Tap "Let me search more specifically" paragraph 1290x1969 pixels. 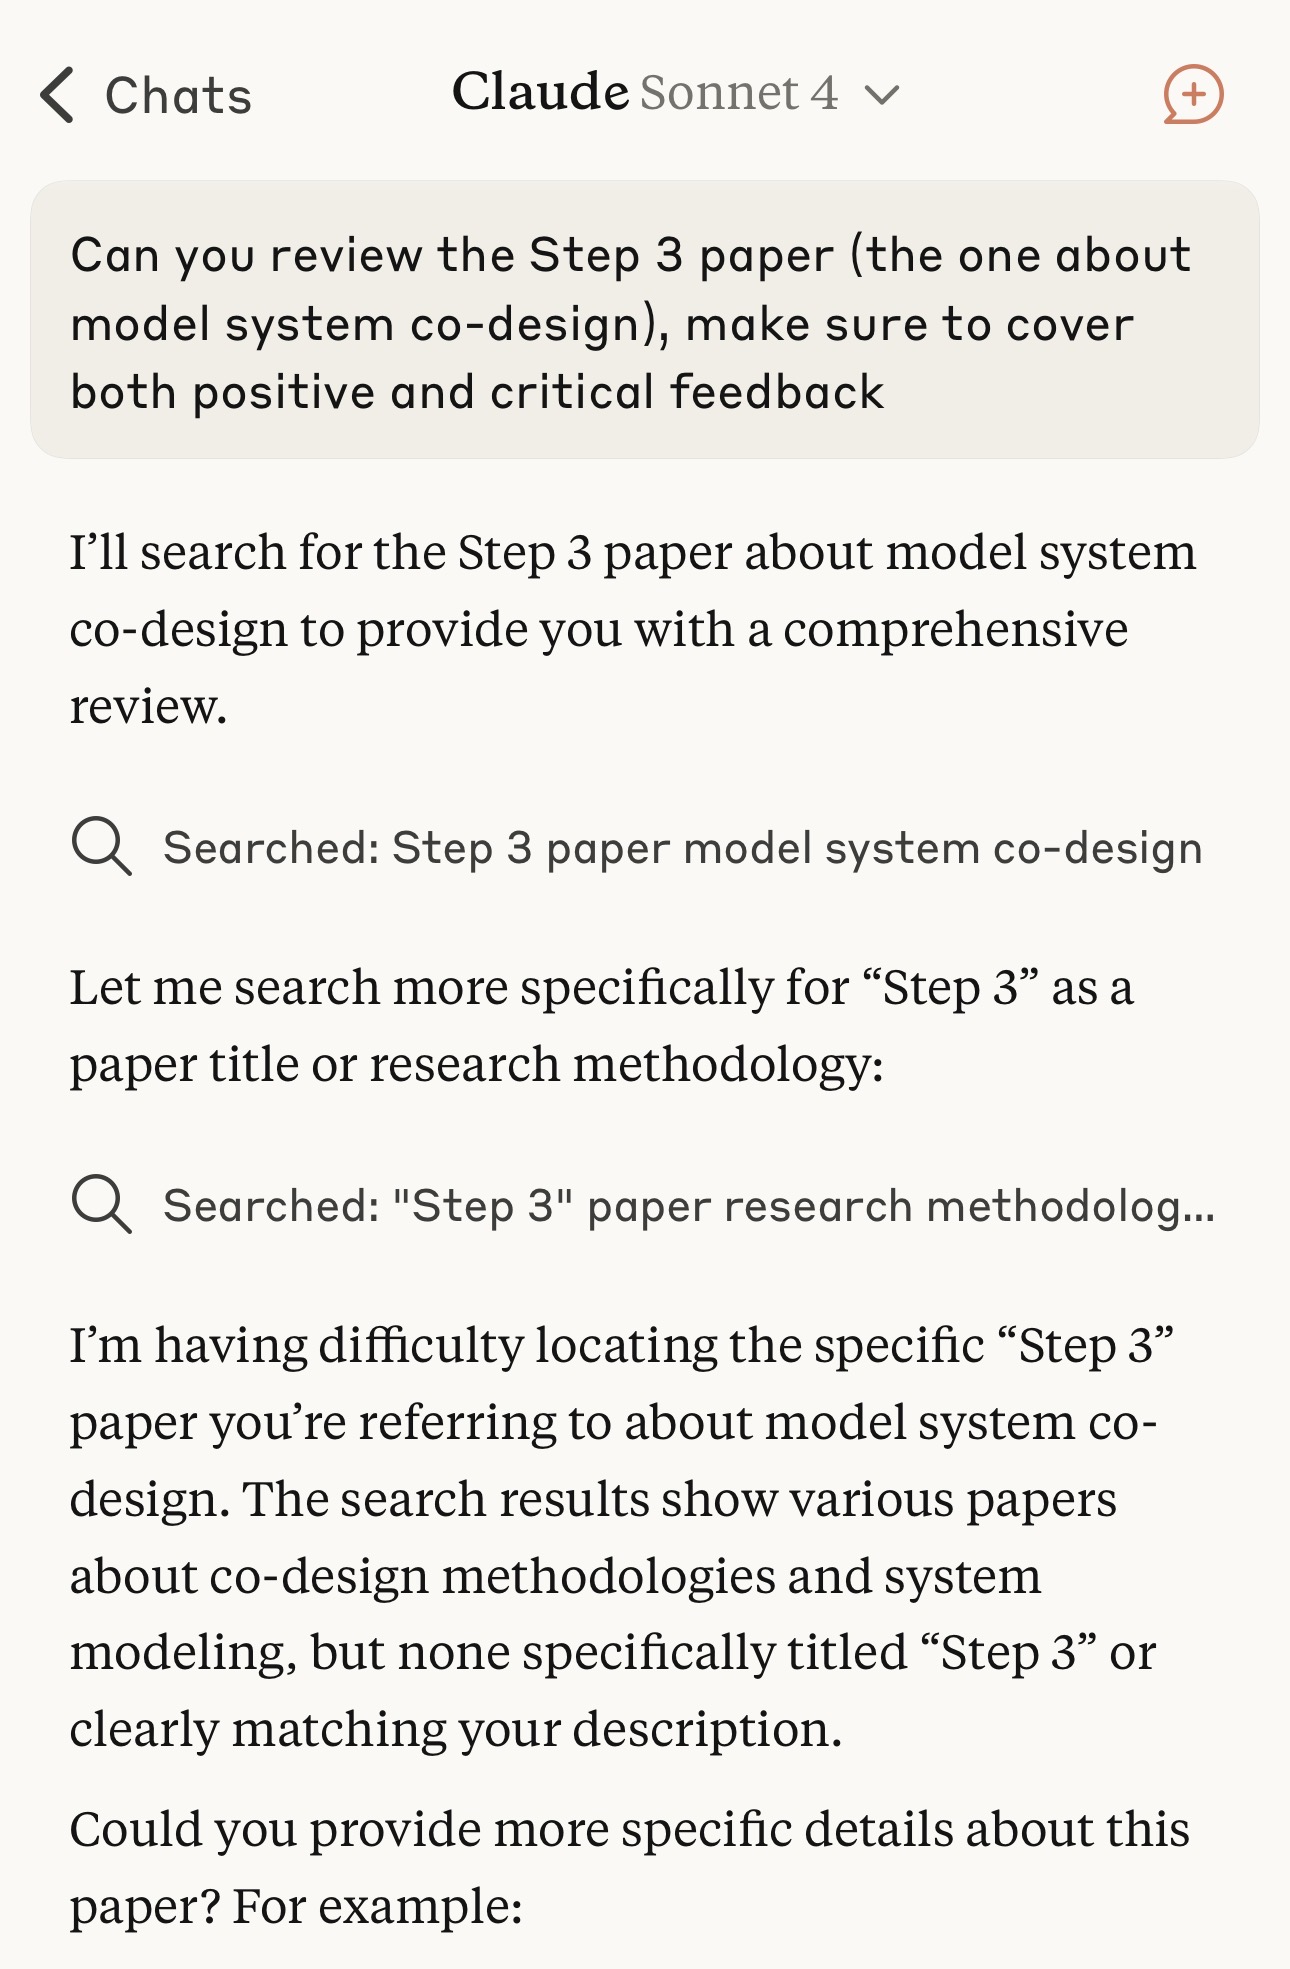[602, 1025]
